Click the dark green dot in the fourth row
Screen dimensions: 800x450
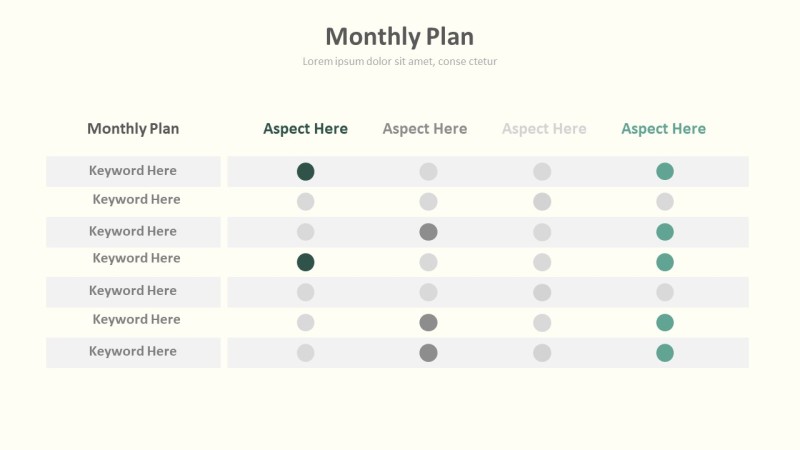coord(306,262)
